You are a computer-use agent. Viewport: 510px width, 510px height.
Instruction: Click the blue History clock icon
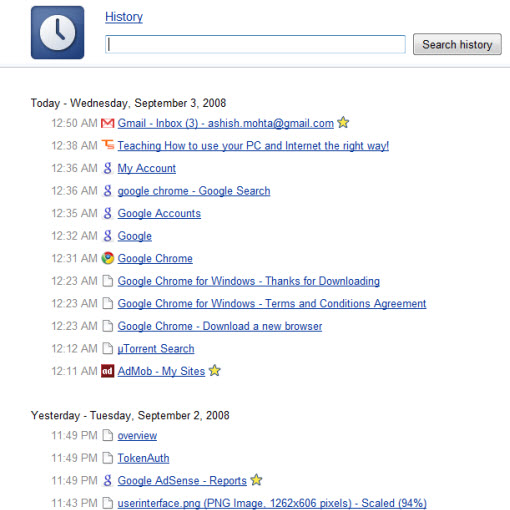tap(57, 32)
